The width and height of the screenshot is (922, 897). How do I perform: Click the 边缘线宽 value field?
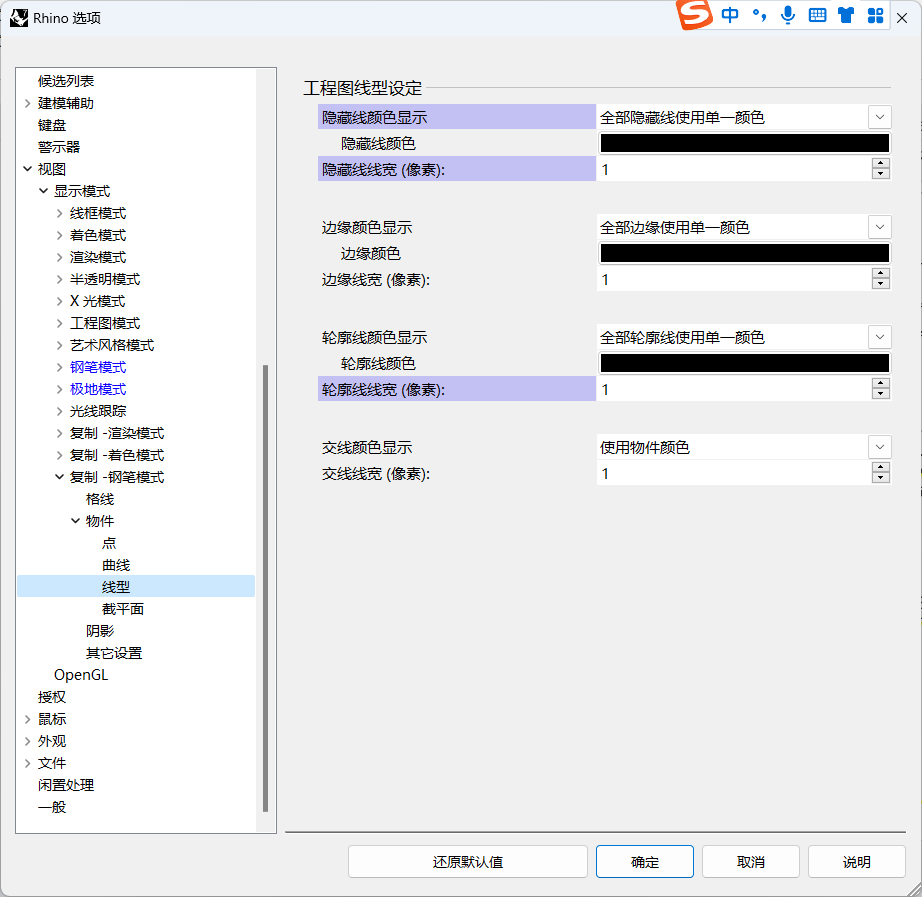734,279
